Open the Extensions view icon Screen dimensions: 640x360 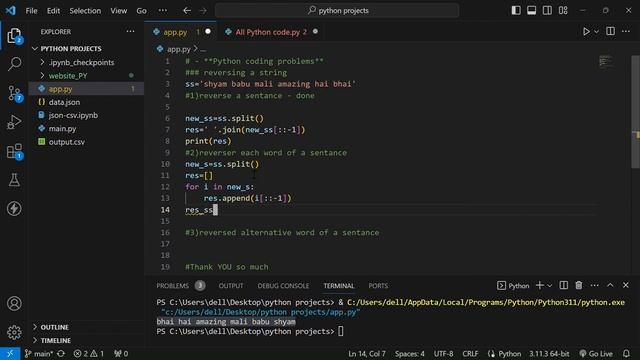pyautogui.click(x=14, y=151)
